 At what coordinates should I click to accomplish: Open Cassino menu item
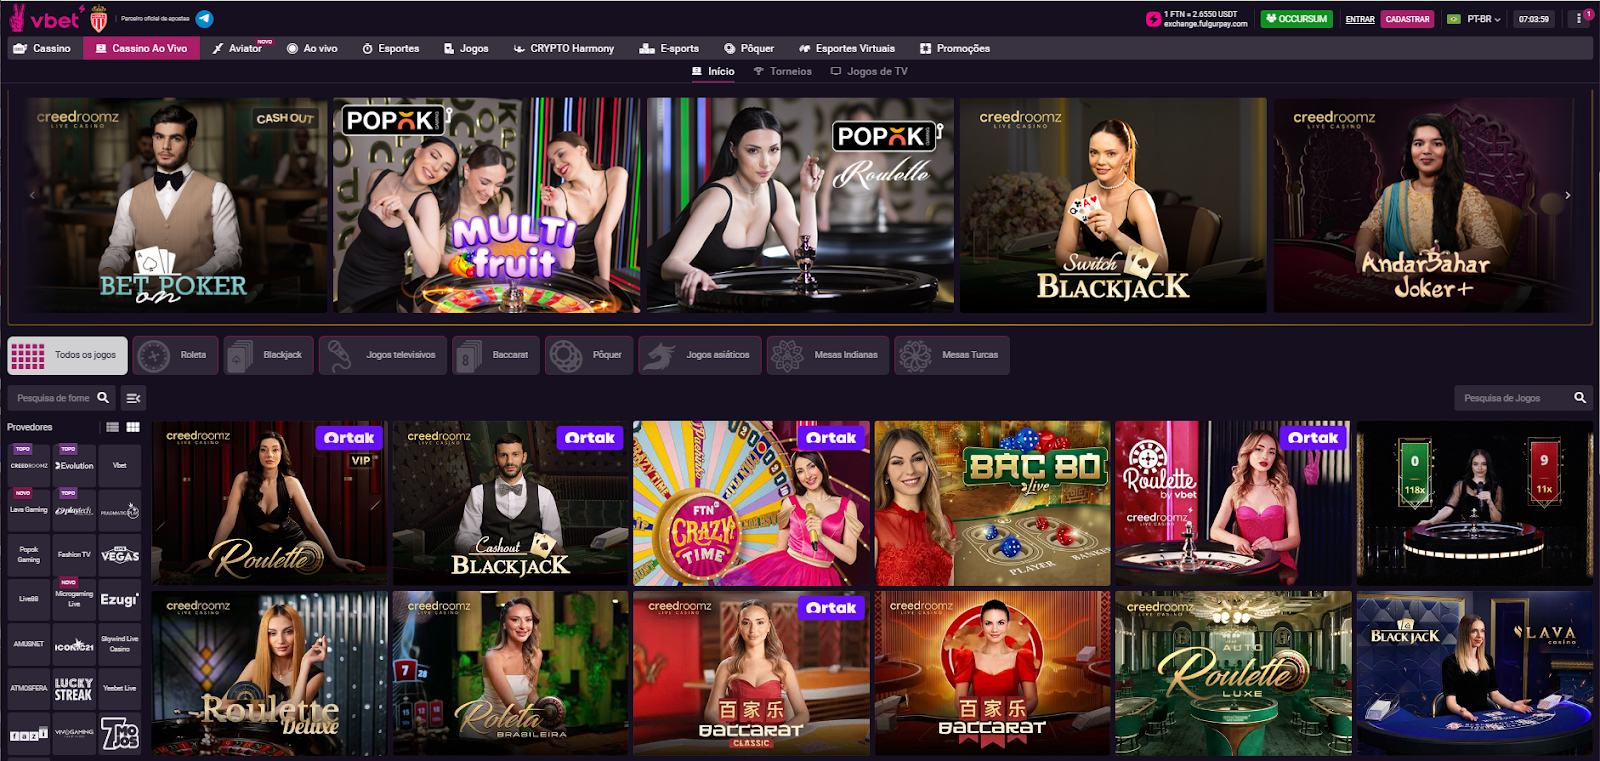43,48
